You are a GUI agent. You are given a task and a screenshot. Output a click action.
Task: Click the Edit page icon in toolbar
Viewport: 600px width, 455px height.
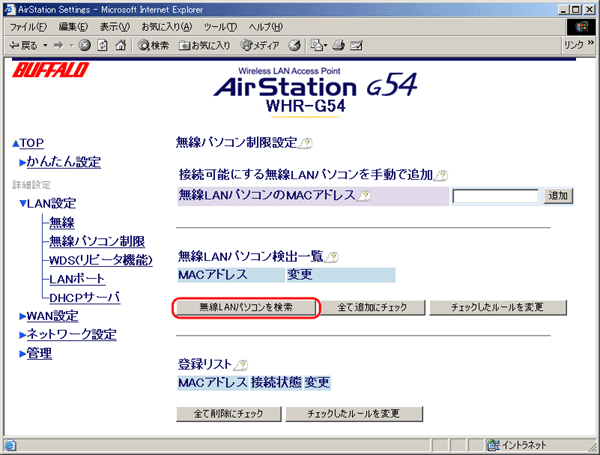click(x=356, y=46)
